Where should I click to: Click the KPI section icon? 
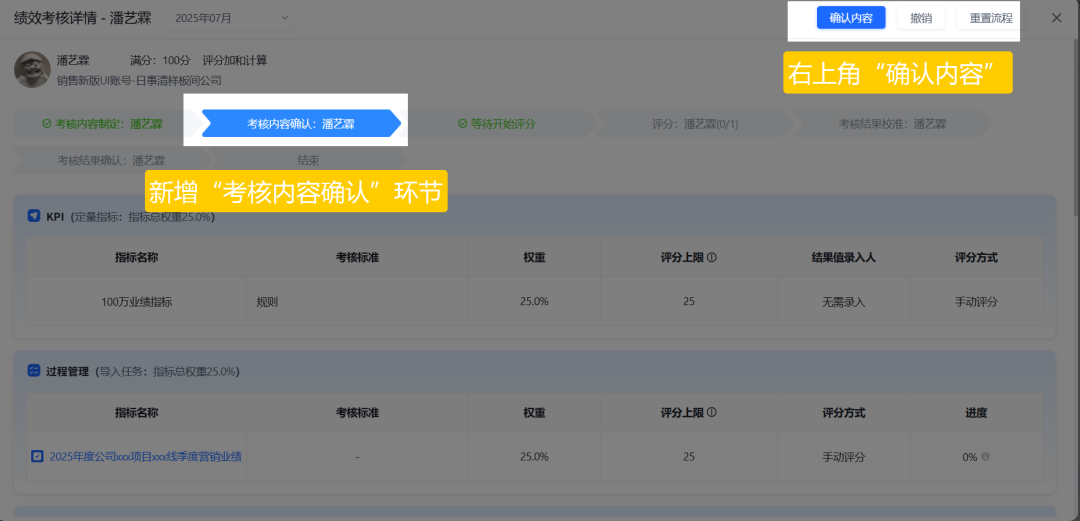[34, 216]
